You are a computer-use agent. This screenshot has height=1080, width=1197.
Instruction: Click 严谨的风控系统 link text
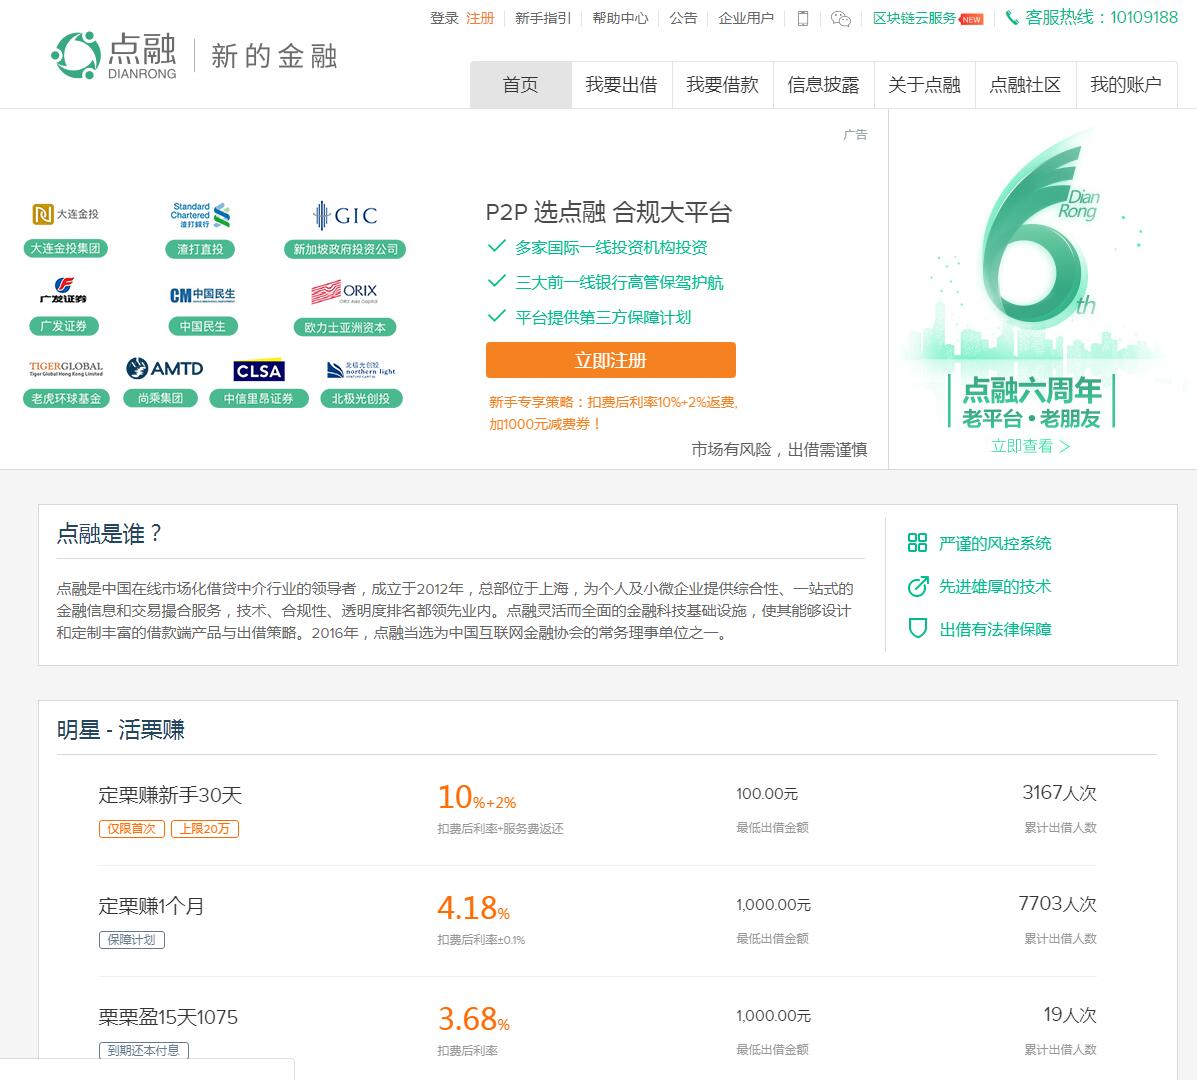coord(995,543)
